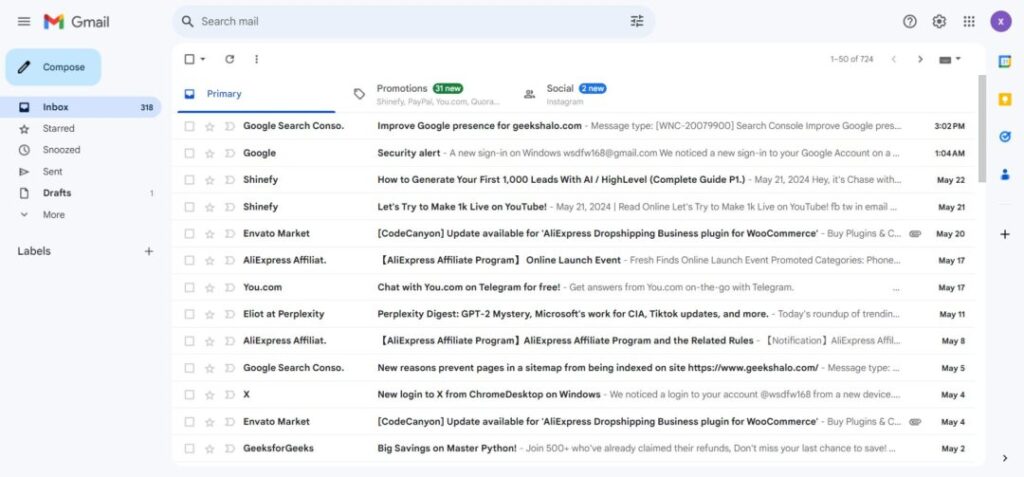1024x477 pixels.
Task: Star the You.com Telegram email
Action: 210,288
